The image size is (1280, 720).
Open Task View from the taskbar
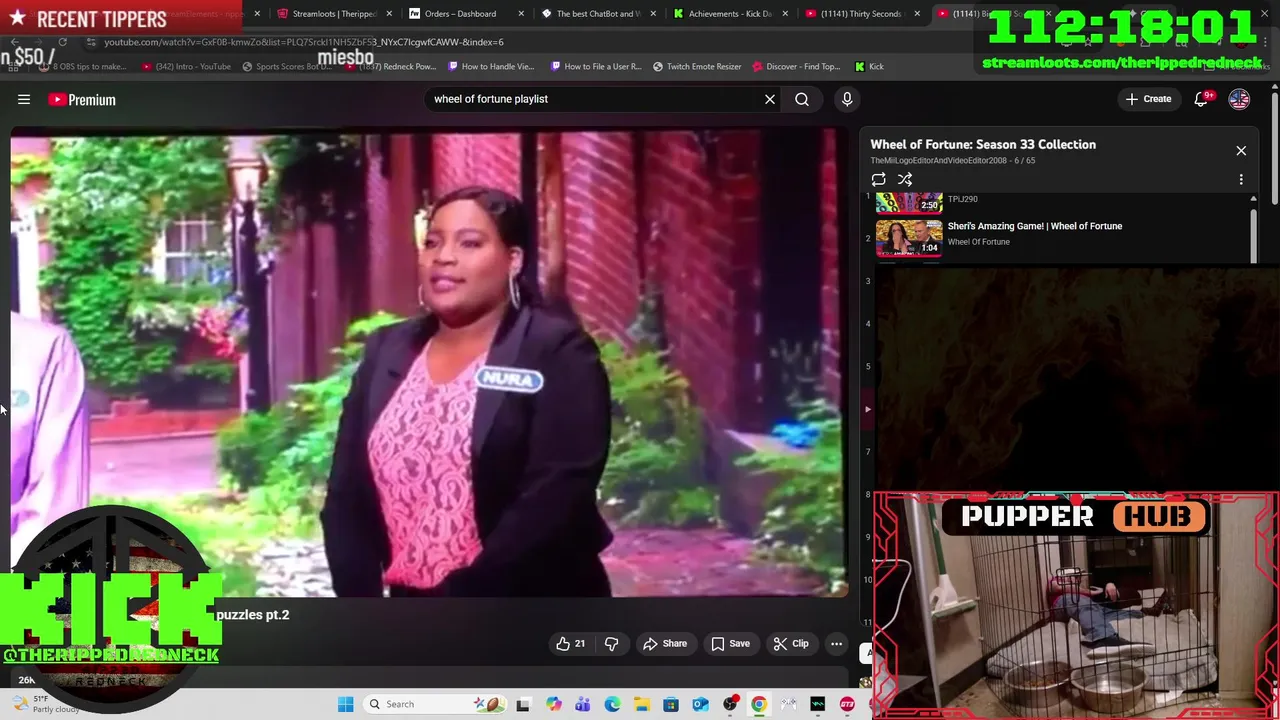tap(523, 704)
